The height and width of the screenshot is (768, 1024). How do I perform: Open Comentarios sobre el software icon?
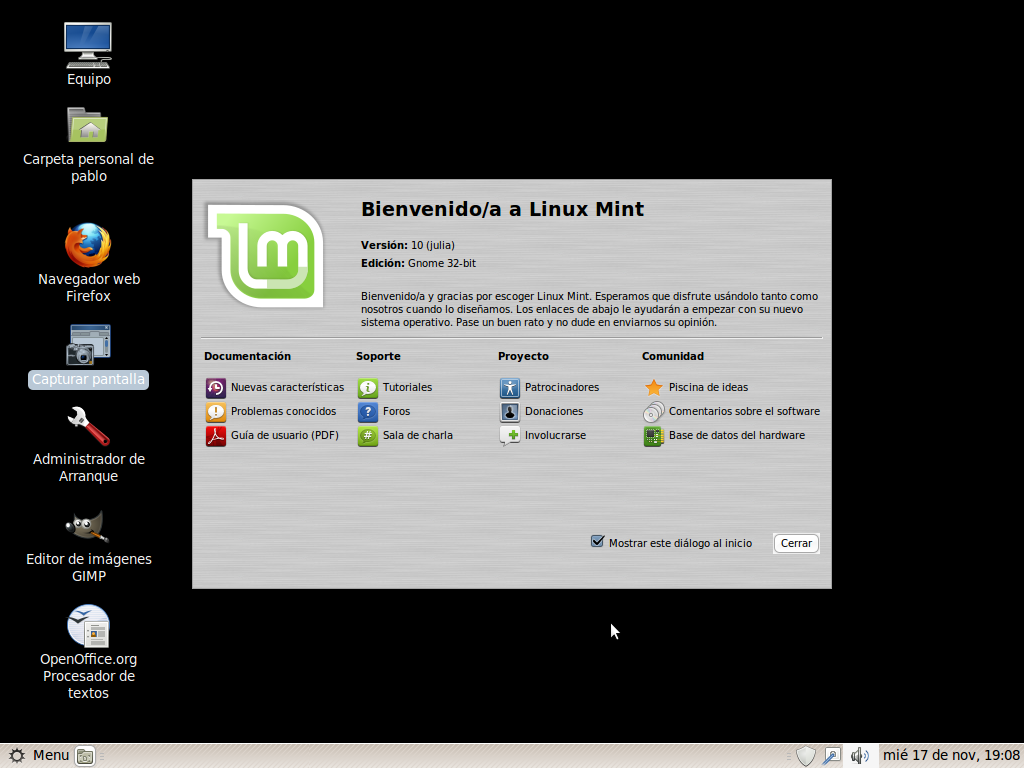[654, 412]
